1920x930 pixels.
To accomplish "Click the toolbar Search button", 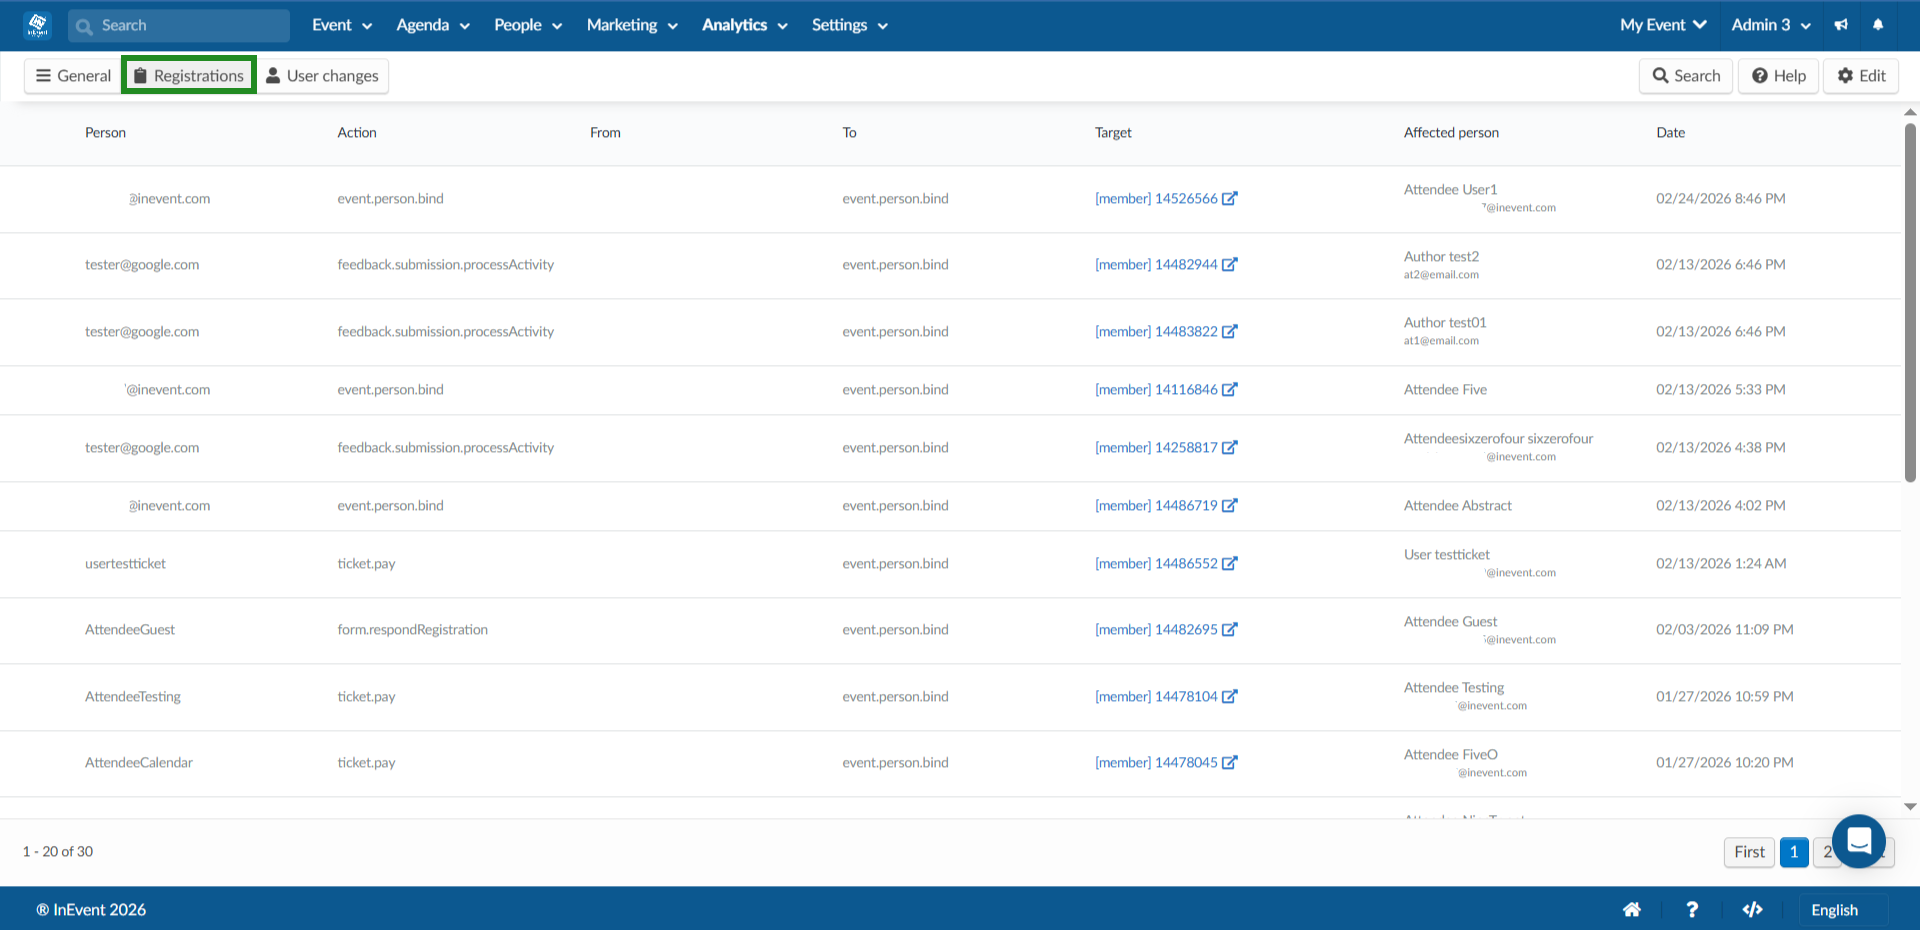I will click(x=1686, y=75).
